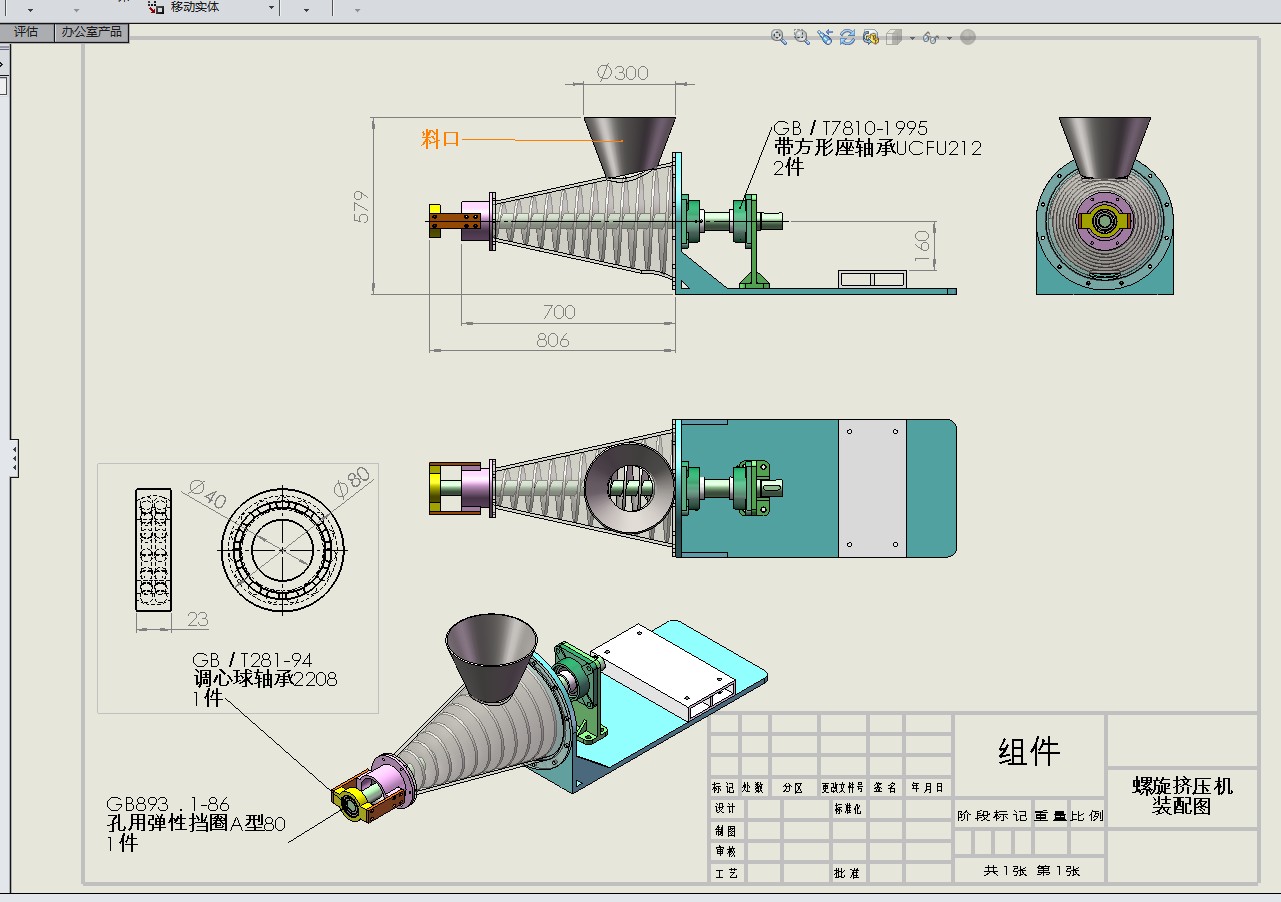
Task: Select the bearing detail circular view
Action: (x=283, y=549)
